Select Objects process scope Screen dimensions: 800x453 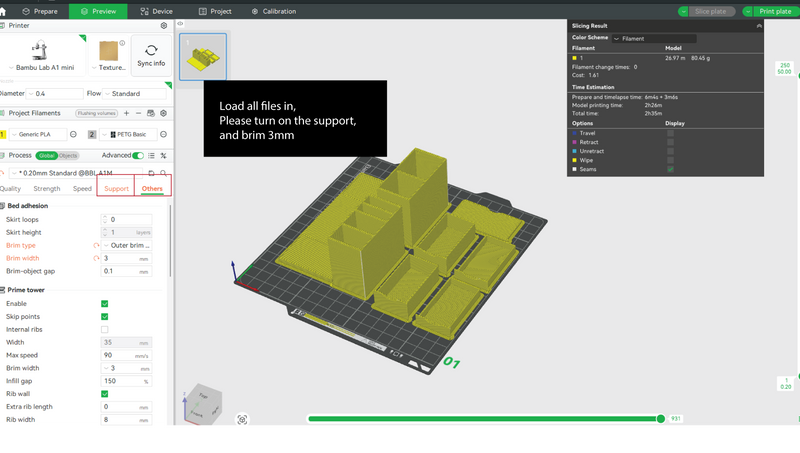68,156
